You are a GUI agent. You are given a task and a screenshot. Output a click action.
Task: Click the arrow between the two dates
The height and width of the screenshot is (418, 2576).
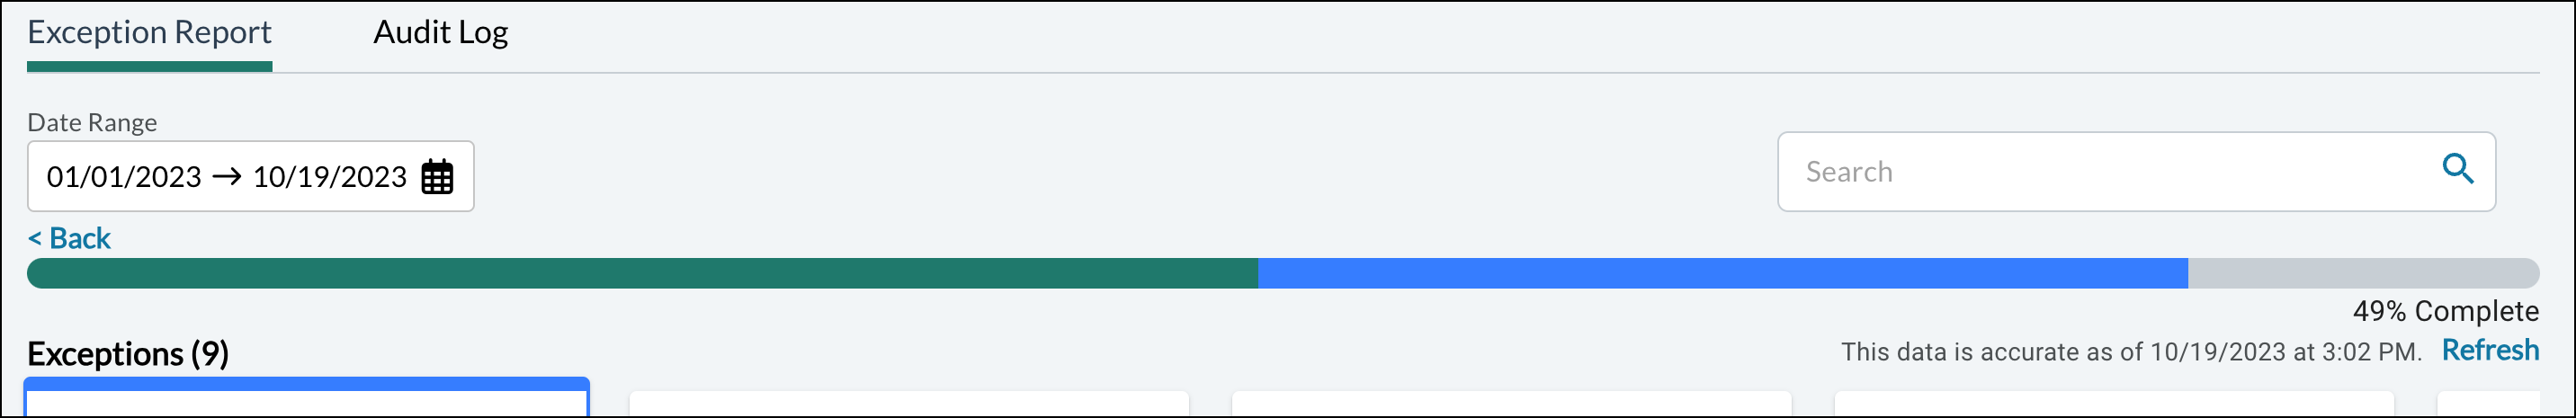[227, 177]
